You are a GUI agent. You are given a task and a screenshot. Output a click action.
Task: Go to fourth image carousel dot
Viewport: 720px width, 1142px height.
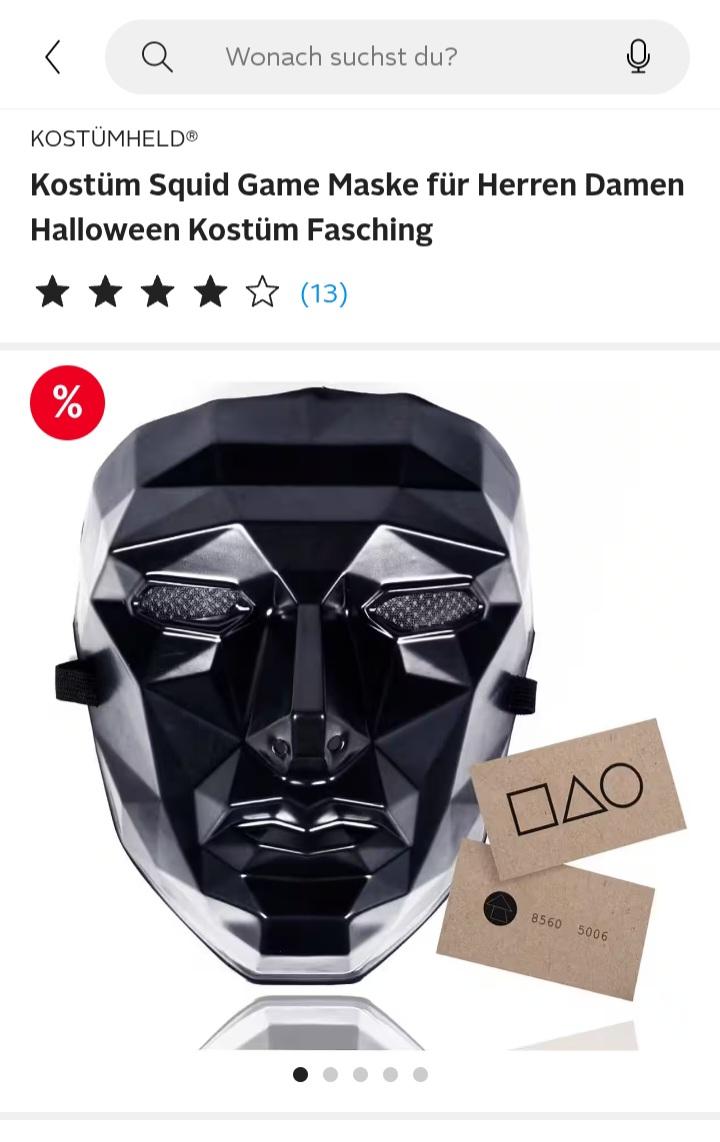(x=390, y=1074)
